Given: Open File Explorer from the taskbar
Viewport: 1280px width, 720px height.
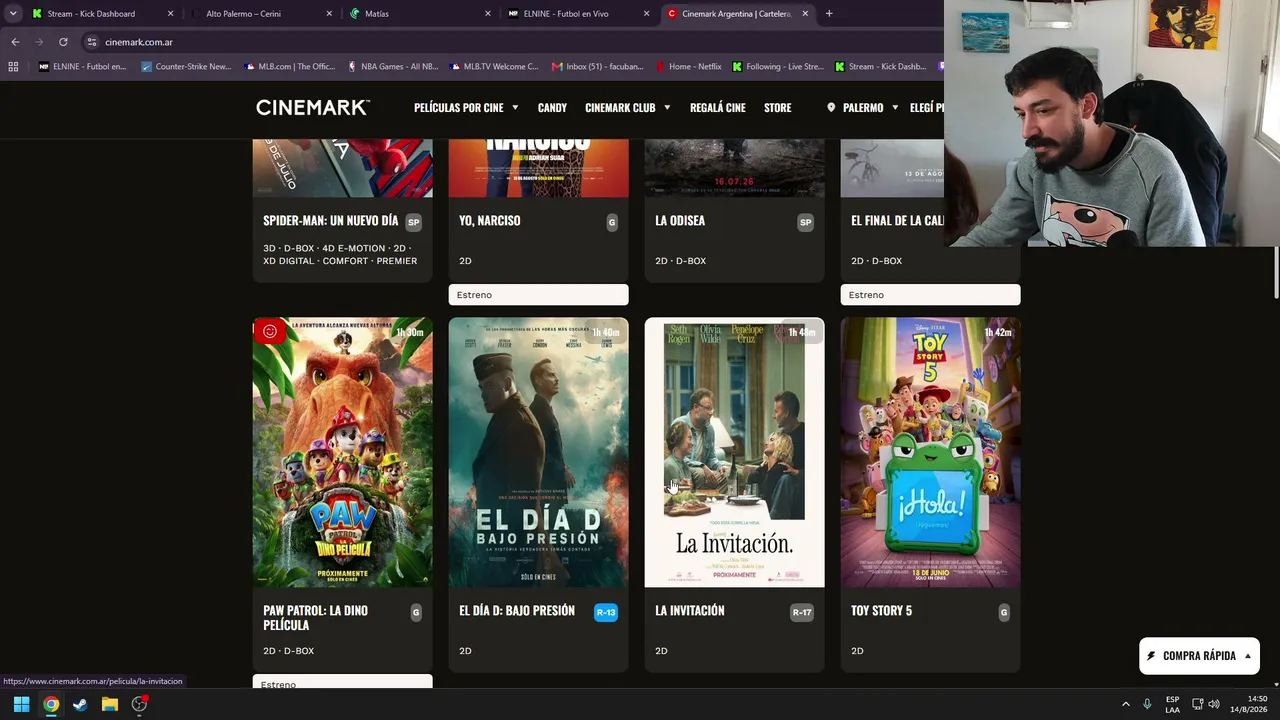Looking at the screenshot, I should coord(110,704).
